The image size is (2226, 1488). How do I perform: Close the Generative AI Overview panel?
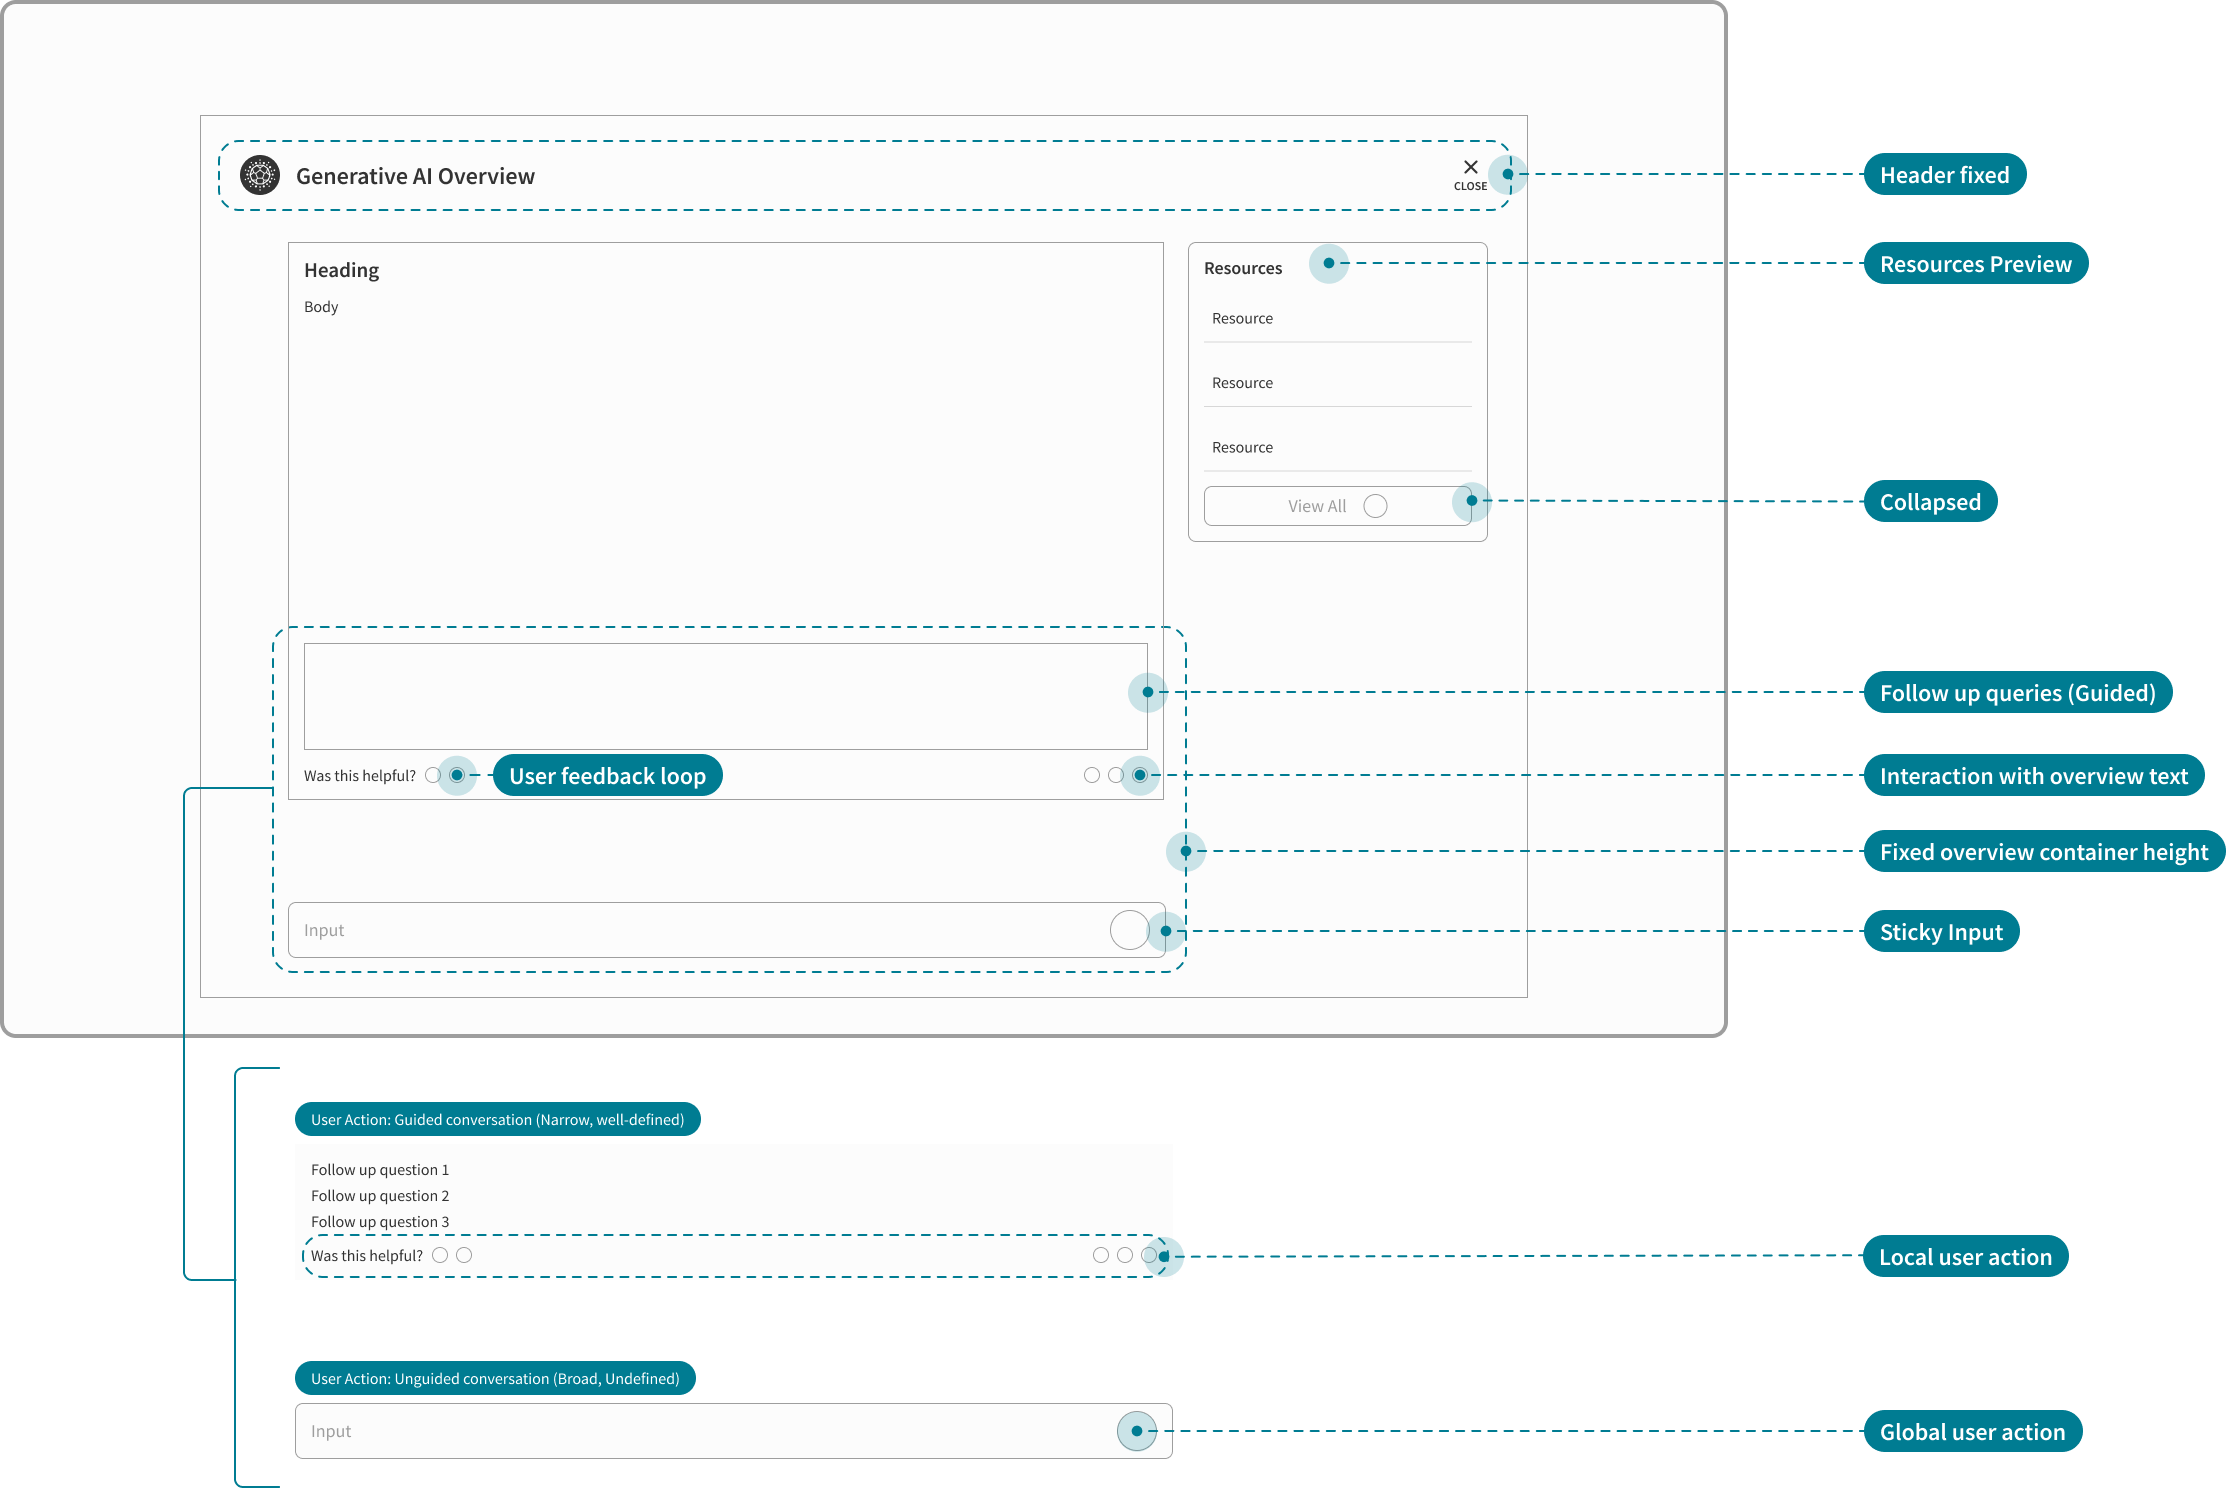pyautogui.click(x=1470, y=174)
